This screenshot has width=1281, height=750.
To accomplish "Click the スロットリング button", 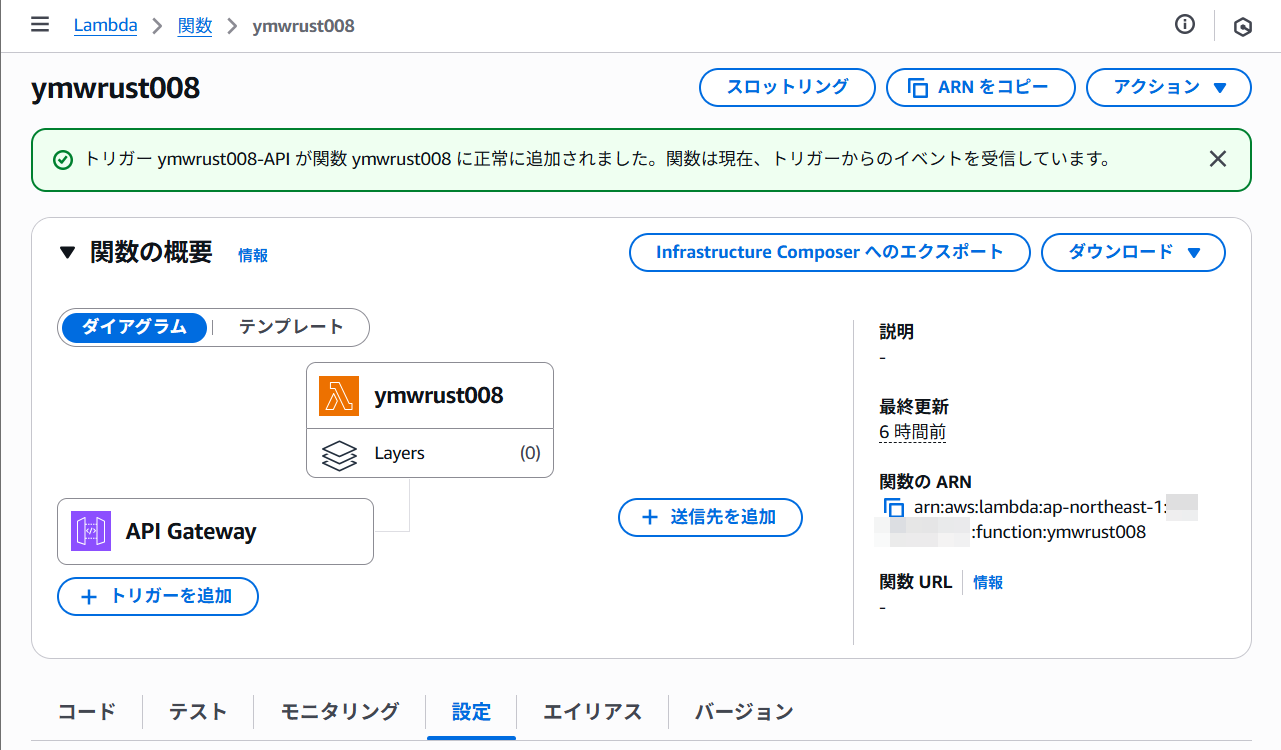I will tap(787, 87).
